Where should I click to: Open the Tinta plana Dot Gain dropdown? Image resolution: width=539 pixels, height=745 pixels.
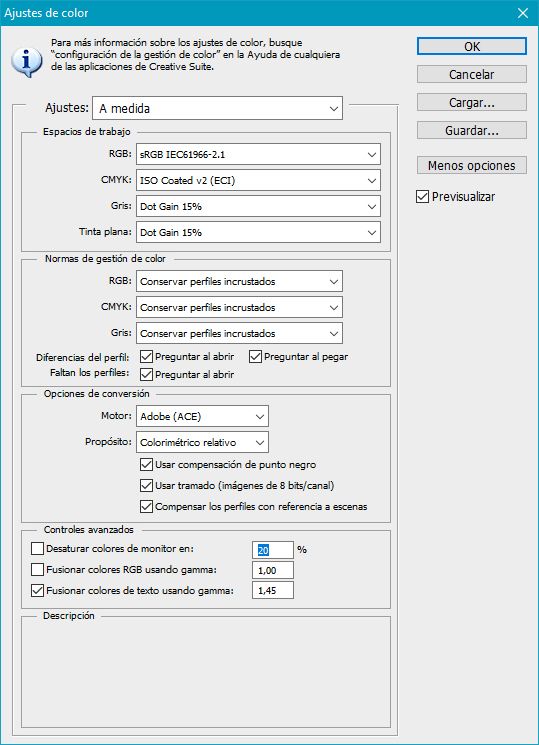point(258,232)
